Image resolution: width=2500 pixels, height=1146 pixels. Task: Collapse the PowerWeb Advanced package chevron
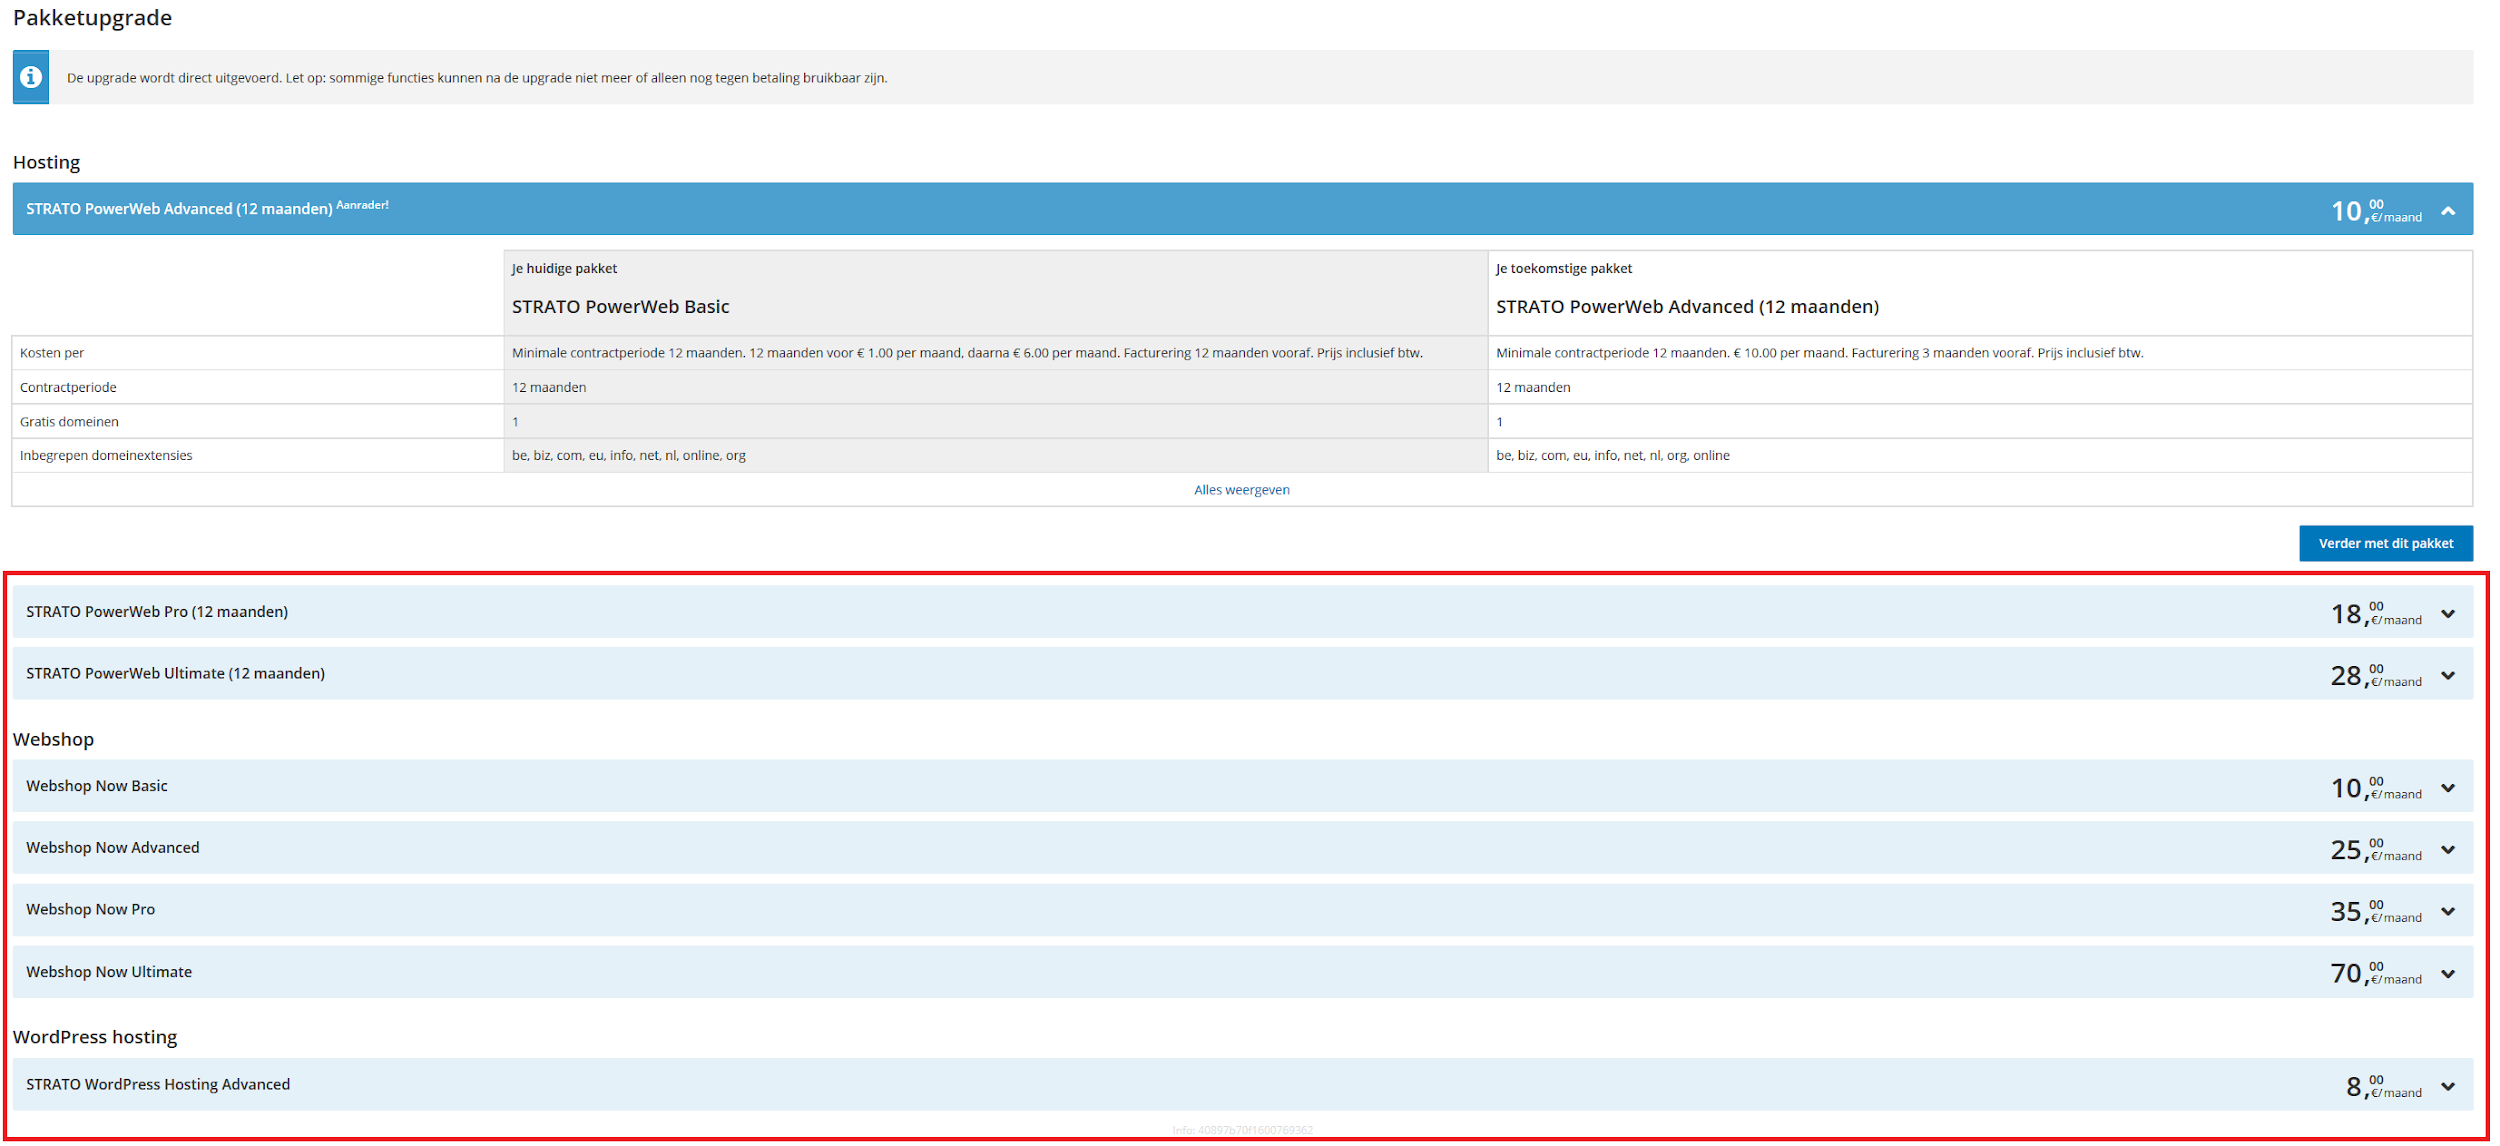coord(2448,211)
